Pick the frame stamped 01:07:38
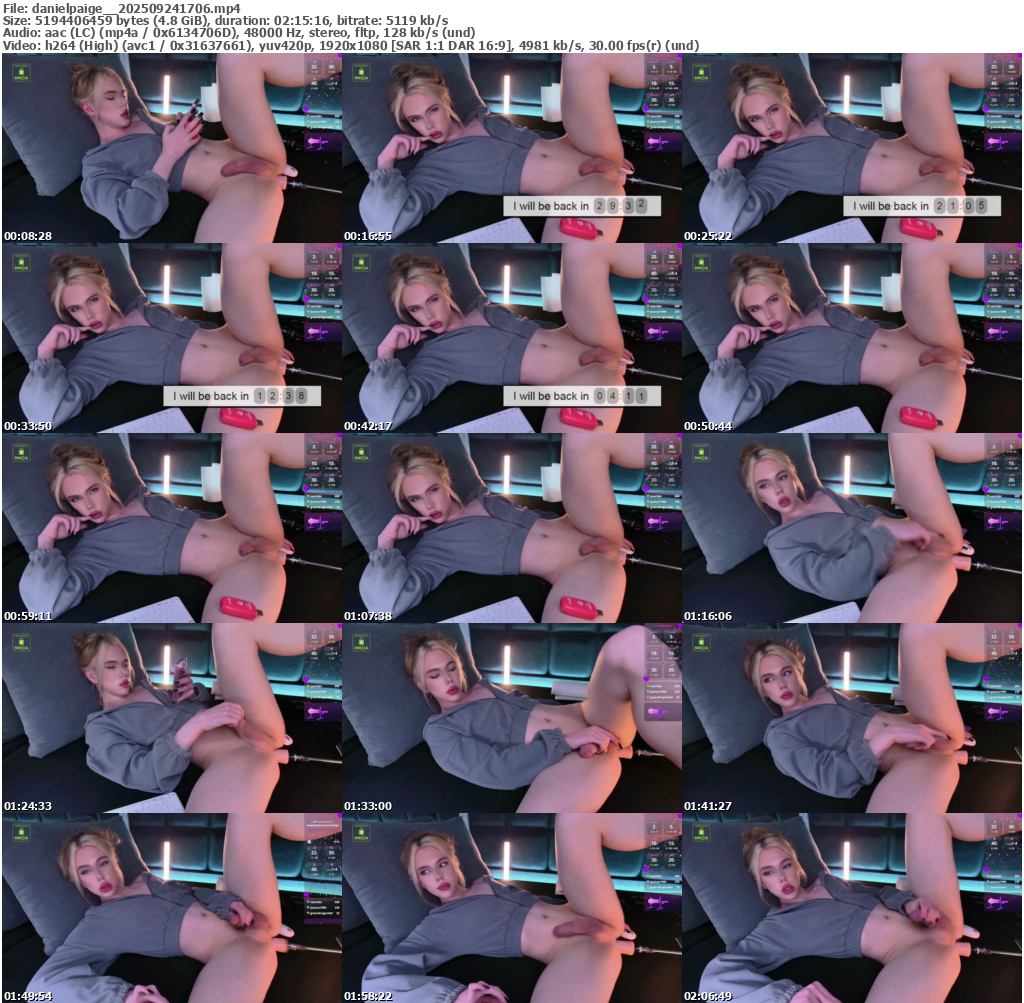This screenshot has width=1024, height=1003. click(512, 528)
